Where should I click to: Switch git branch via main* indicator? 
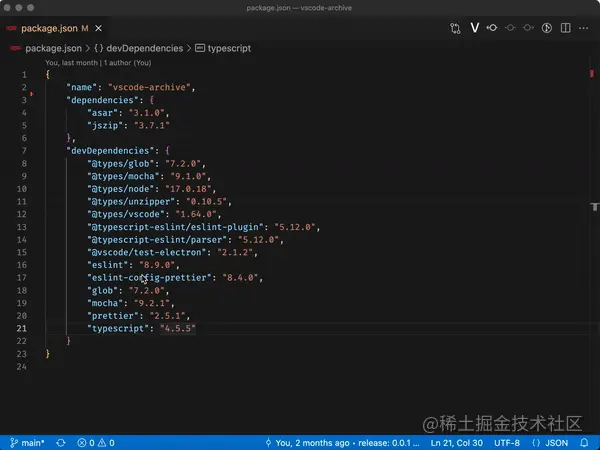tap(26, 442)
